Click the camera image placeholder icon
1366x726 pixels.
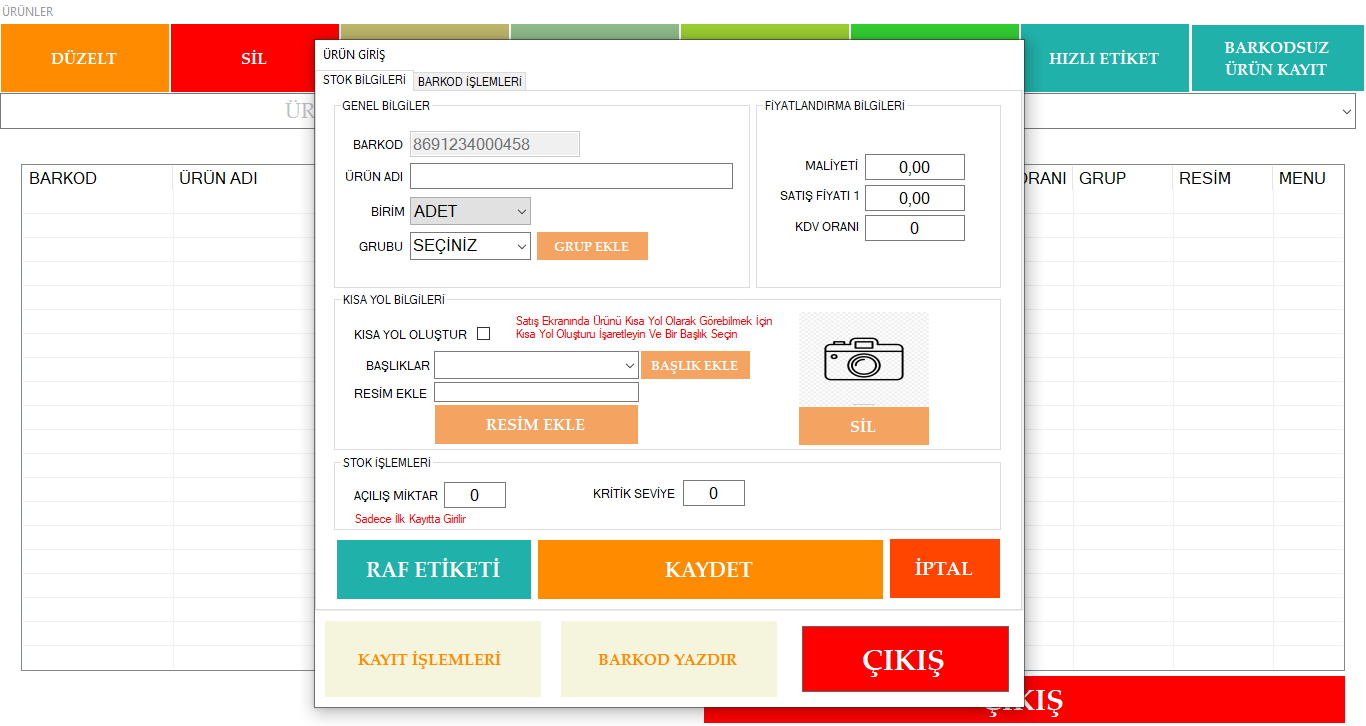[x=863, y=359]
